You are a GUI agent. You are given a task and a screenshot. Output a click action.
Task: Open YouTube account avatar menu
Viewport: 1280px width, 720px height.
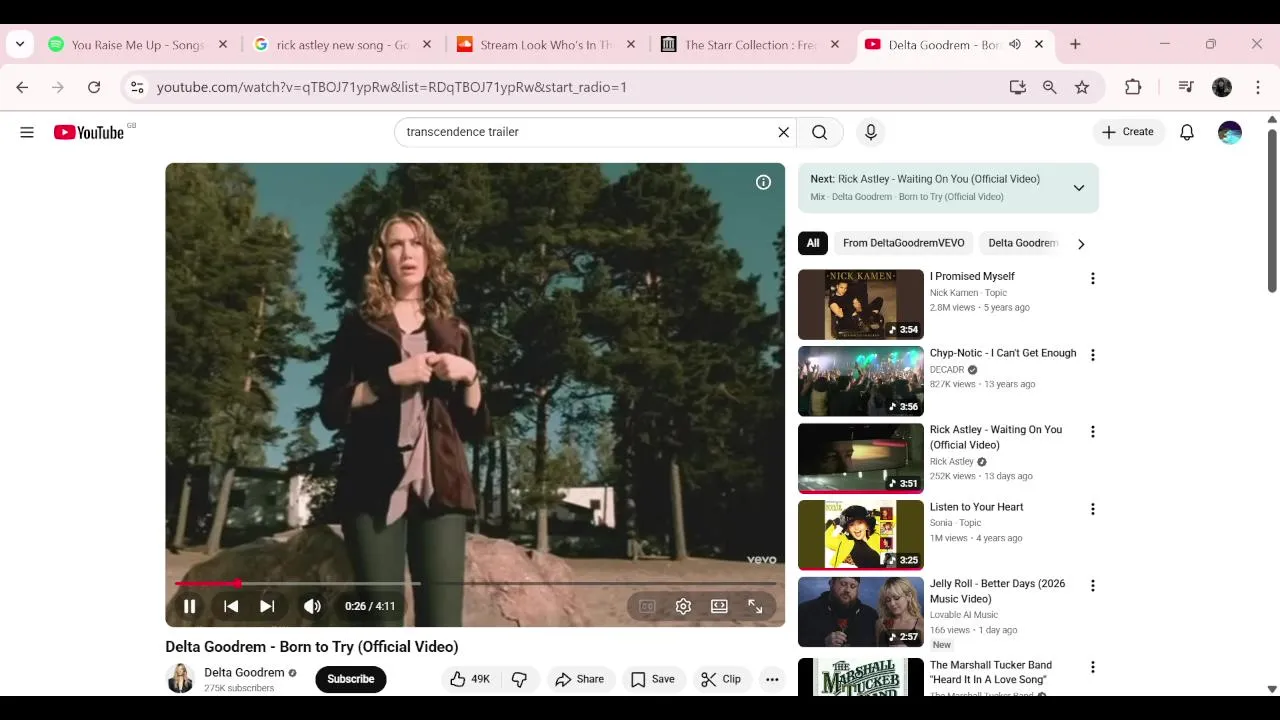(x=1230, y=132)
